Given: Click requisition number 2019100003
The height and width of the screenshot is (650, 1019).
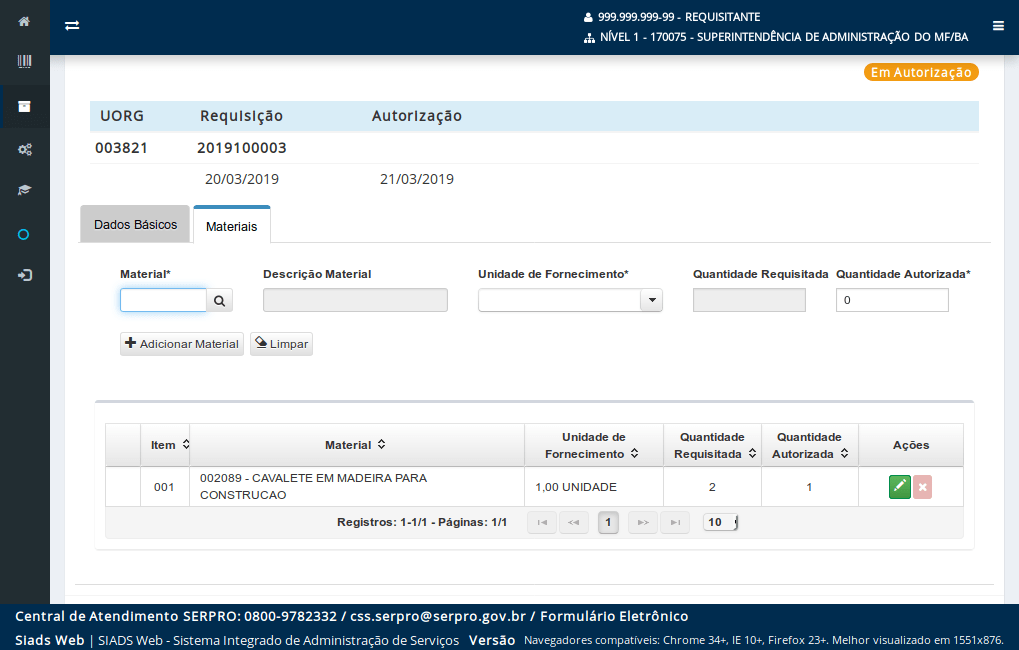Looking at the screenshot, I should coord(242,148).
